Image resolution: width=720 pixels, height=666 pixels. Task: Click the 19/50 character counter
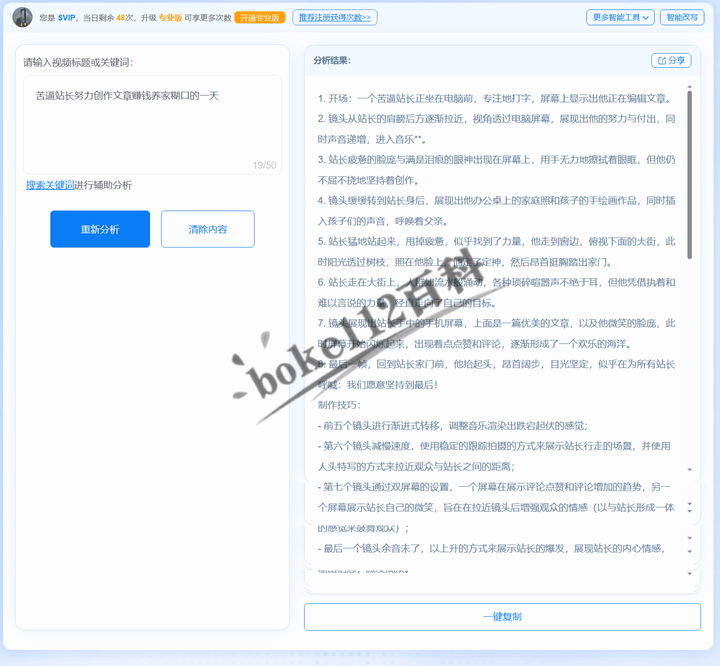pyautogui.click(x=264, y=165)
